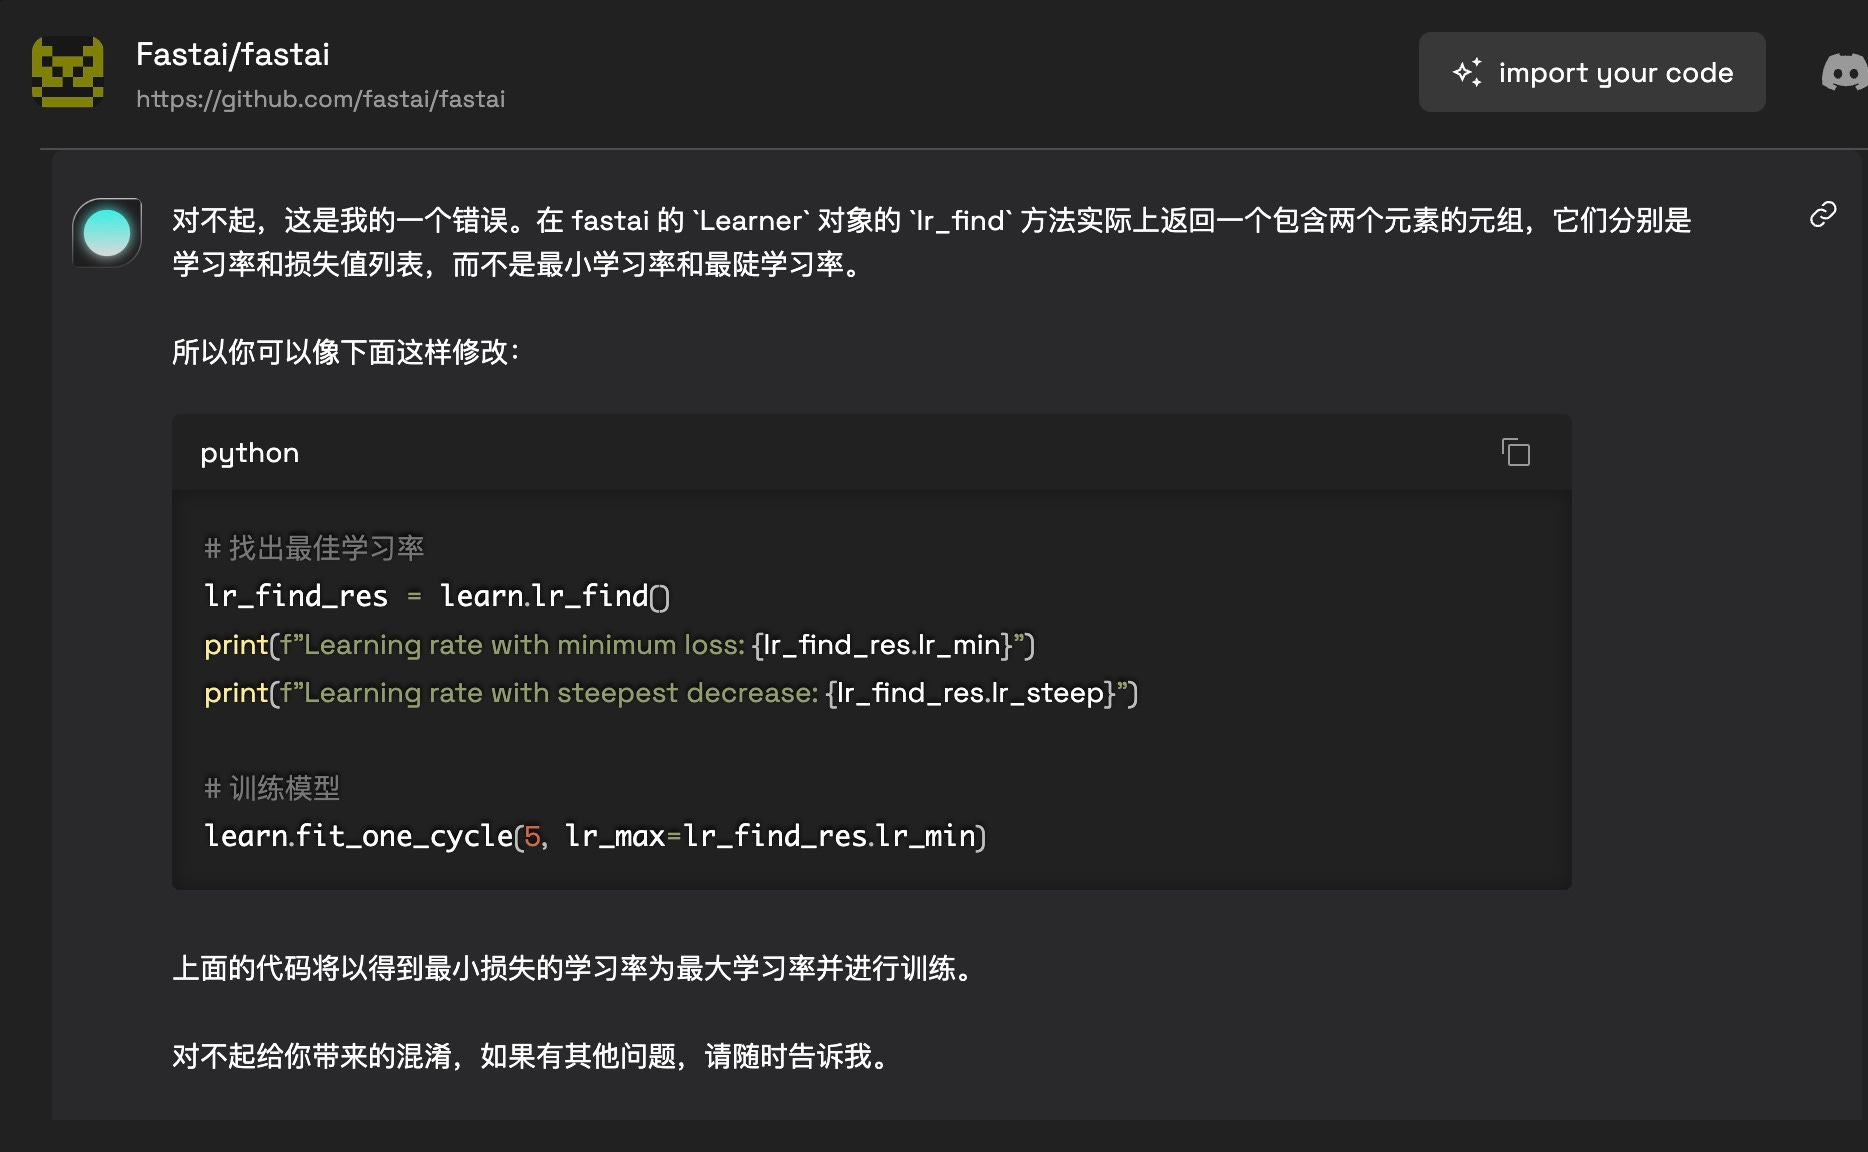This screenshot has height=1152, width=1868.
Task: Click the orange number 5 in fit_one_cycle
Action: [531, 836]
